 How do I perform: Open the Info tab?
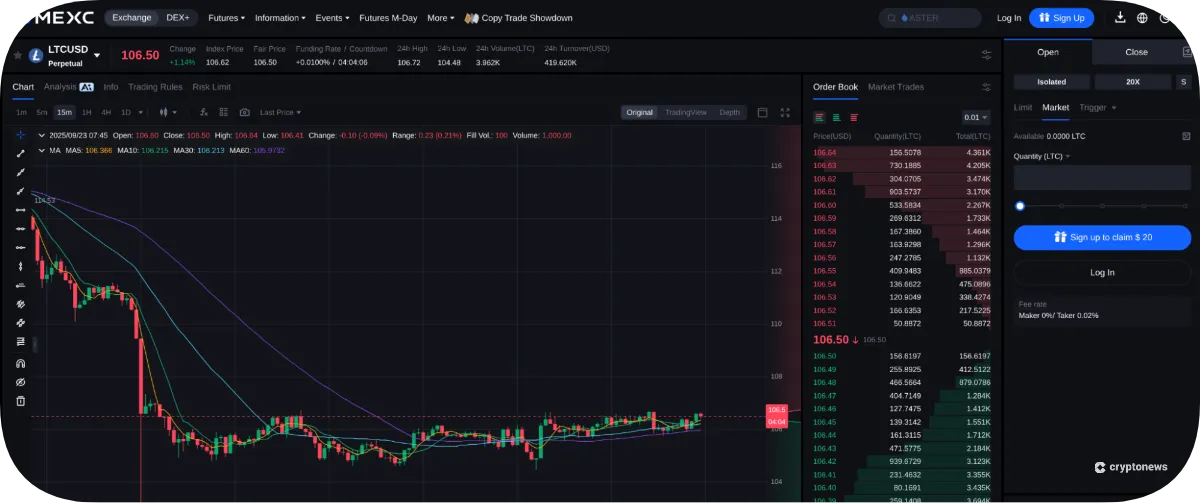tap(111, 87)
